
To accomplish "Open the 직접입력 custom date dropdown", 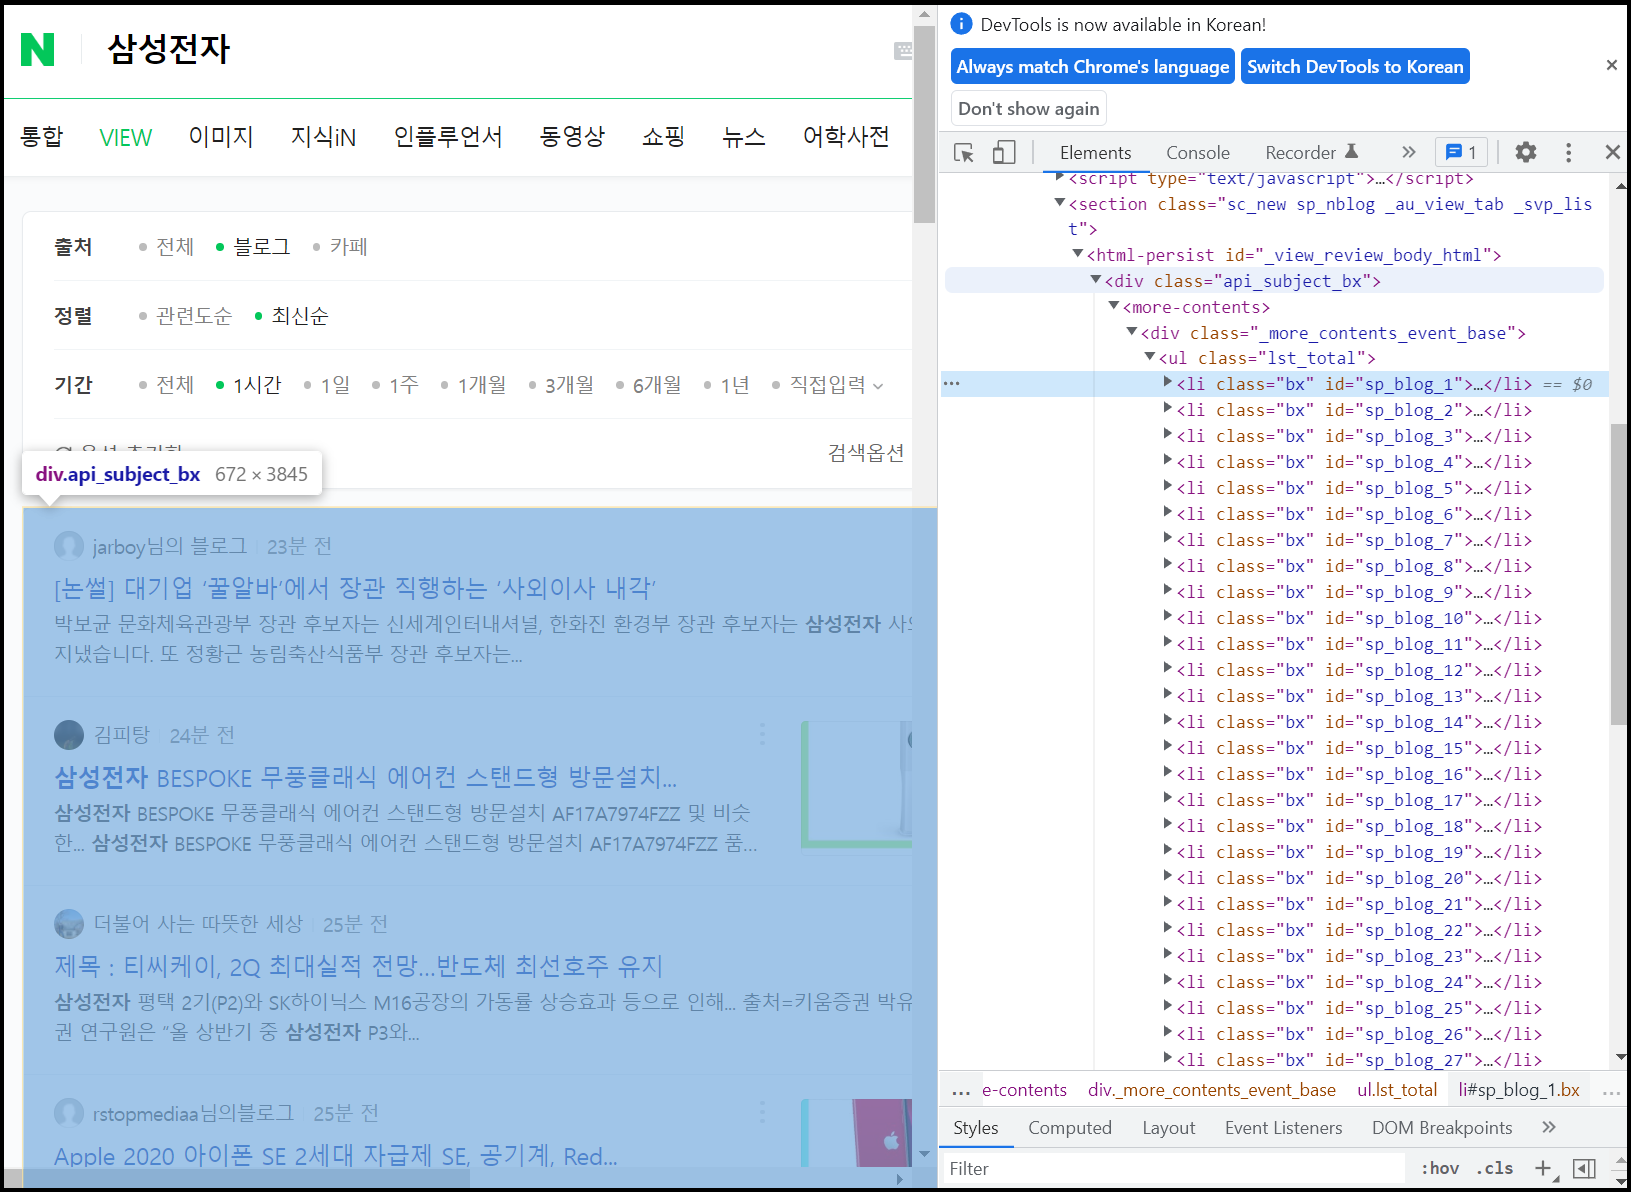I will click(828, 384).
